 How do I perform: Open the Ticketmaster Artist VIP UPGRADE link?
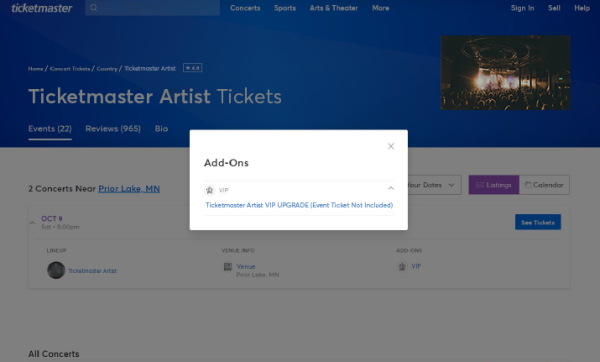[x=299, y=205]
